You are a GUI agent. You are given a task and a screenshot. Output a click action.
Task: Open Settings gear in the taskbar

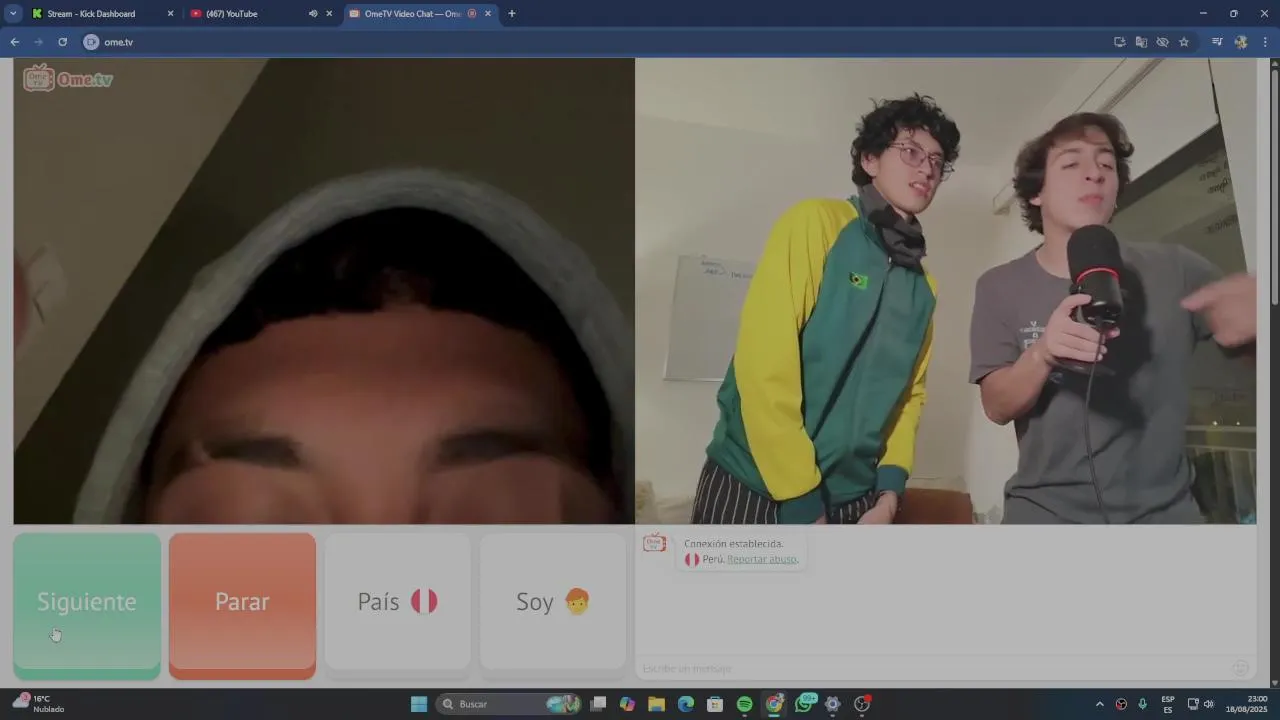click(832, 704)
